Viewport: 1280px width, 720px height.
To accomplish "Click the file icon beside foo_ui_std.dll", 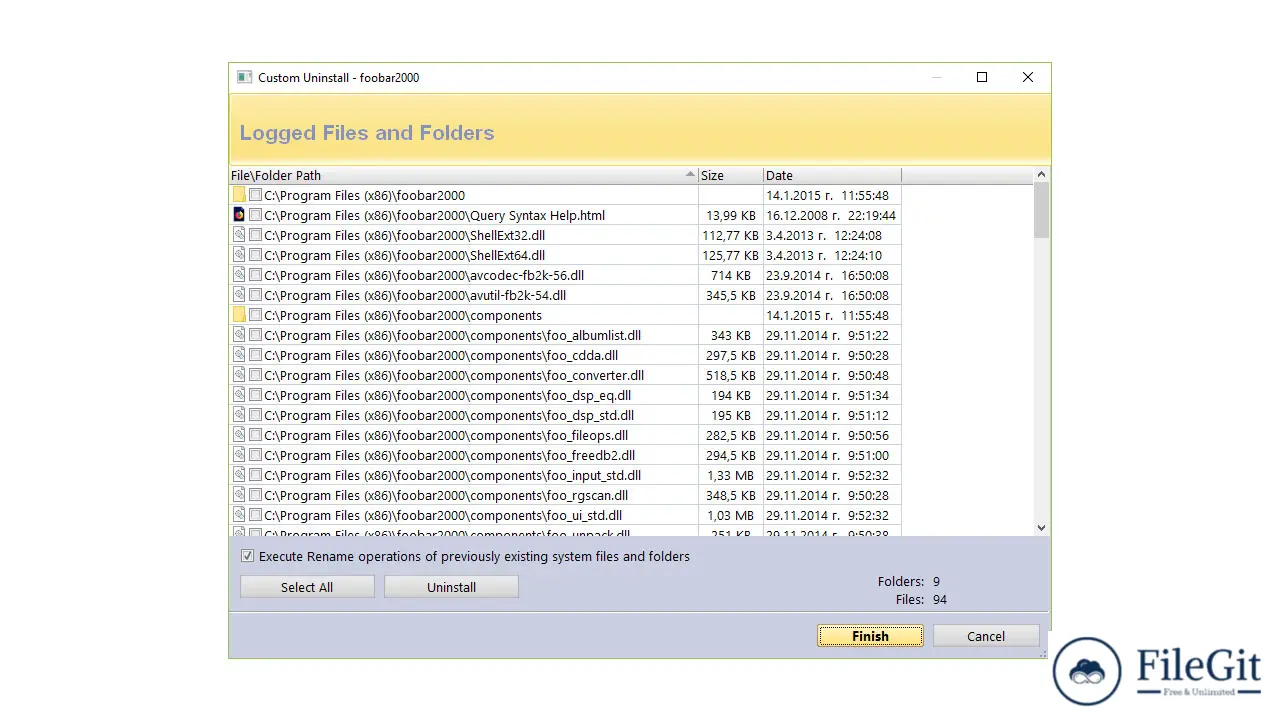I will tap(239, 515).
